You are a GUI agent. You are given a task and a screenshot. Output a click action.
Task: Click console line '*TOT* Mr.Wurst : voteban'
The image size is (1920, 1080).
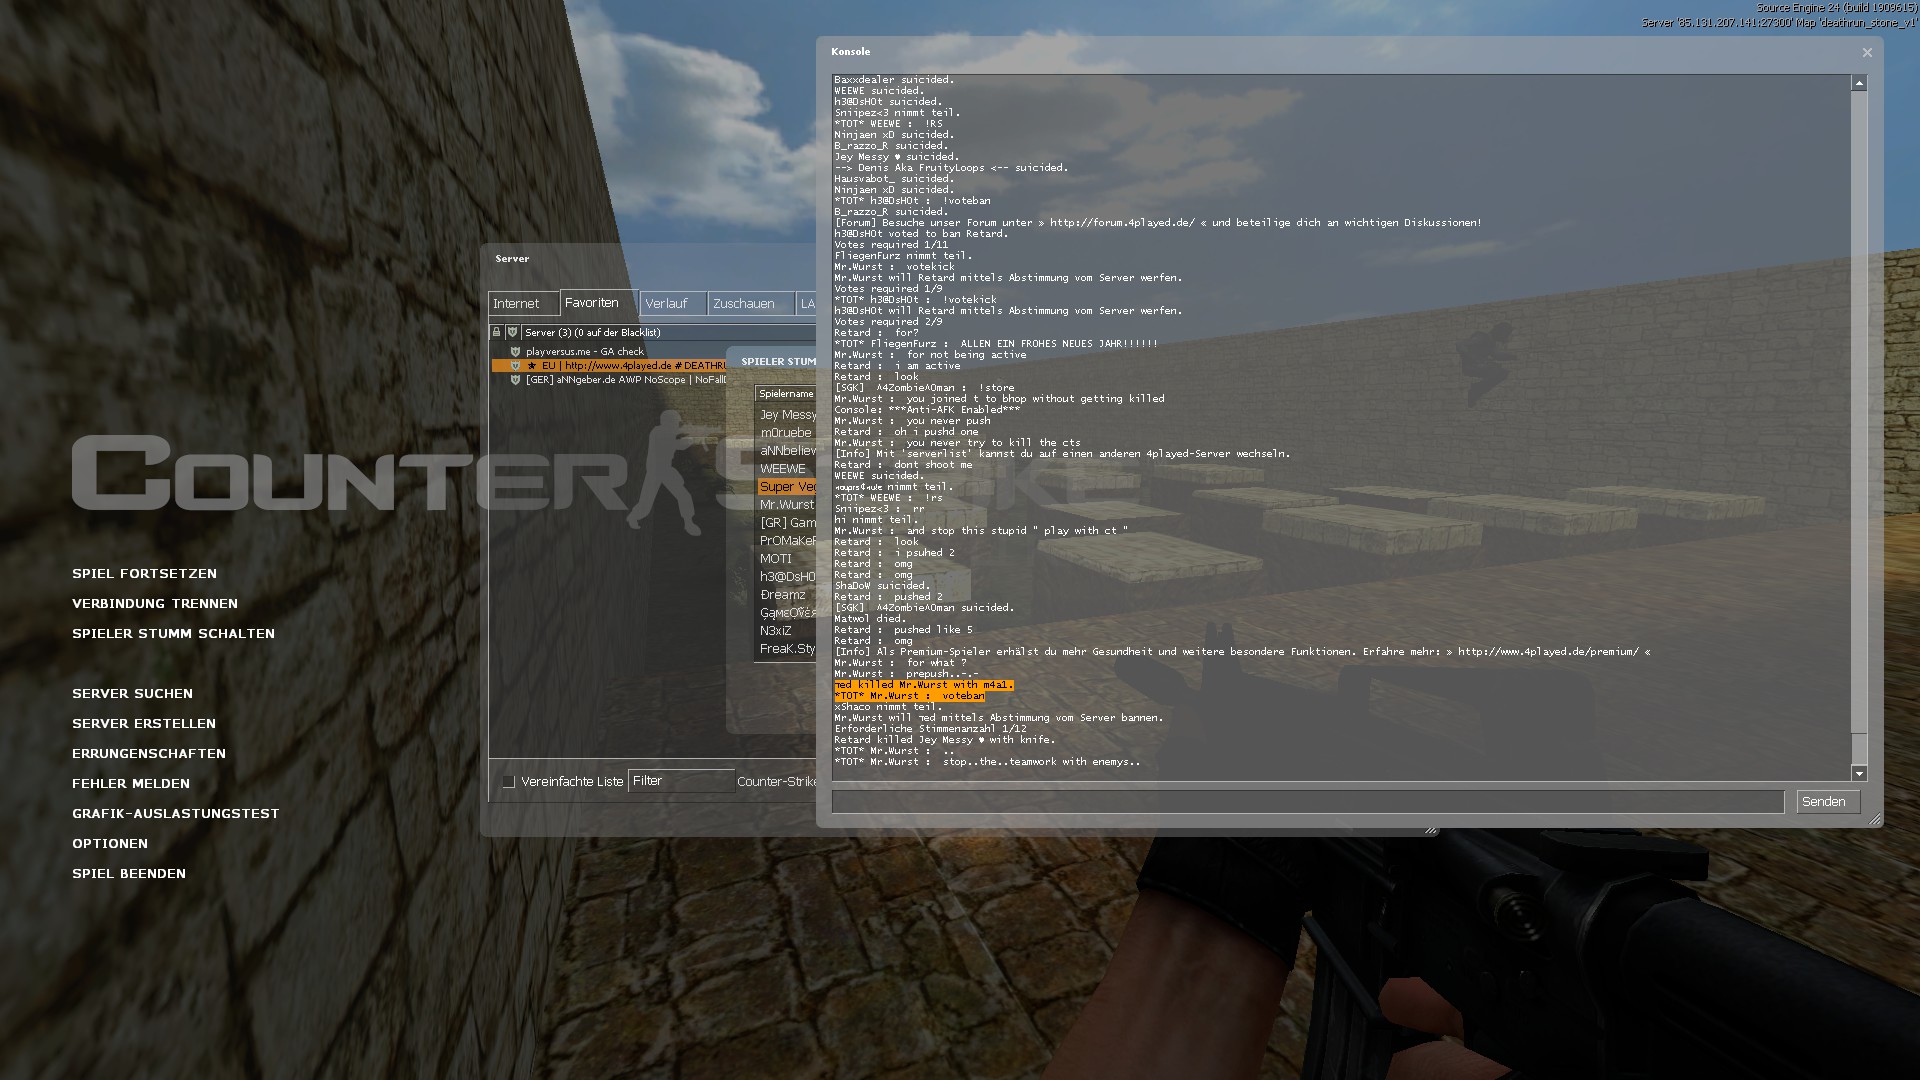point(909,696)
